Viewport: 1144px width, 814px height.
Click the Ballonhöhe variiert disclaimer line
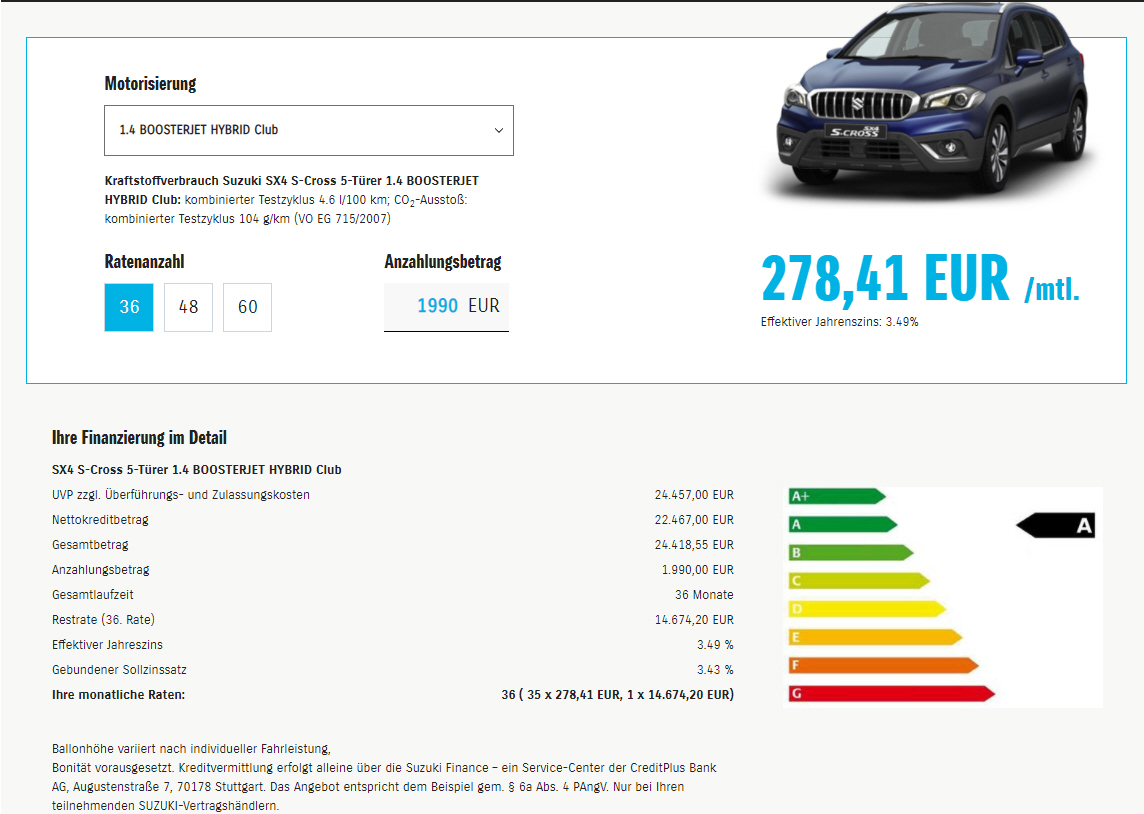tap(191, 749)
